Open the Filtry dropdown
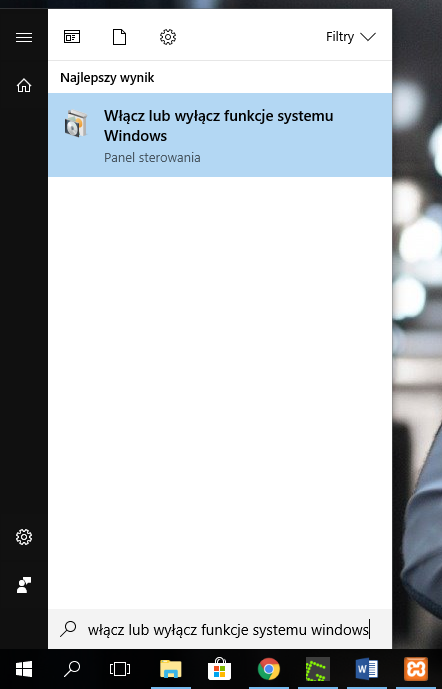 [351, 36]
